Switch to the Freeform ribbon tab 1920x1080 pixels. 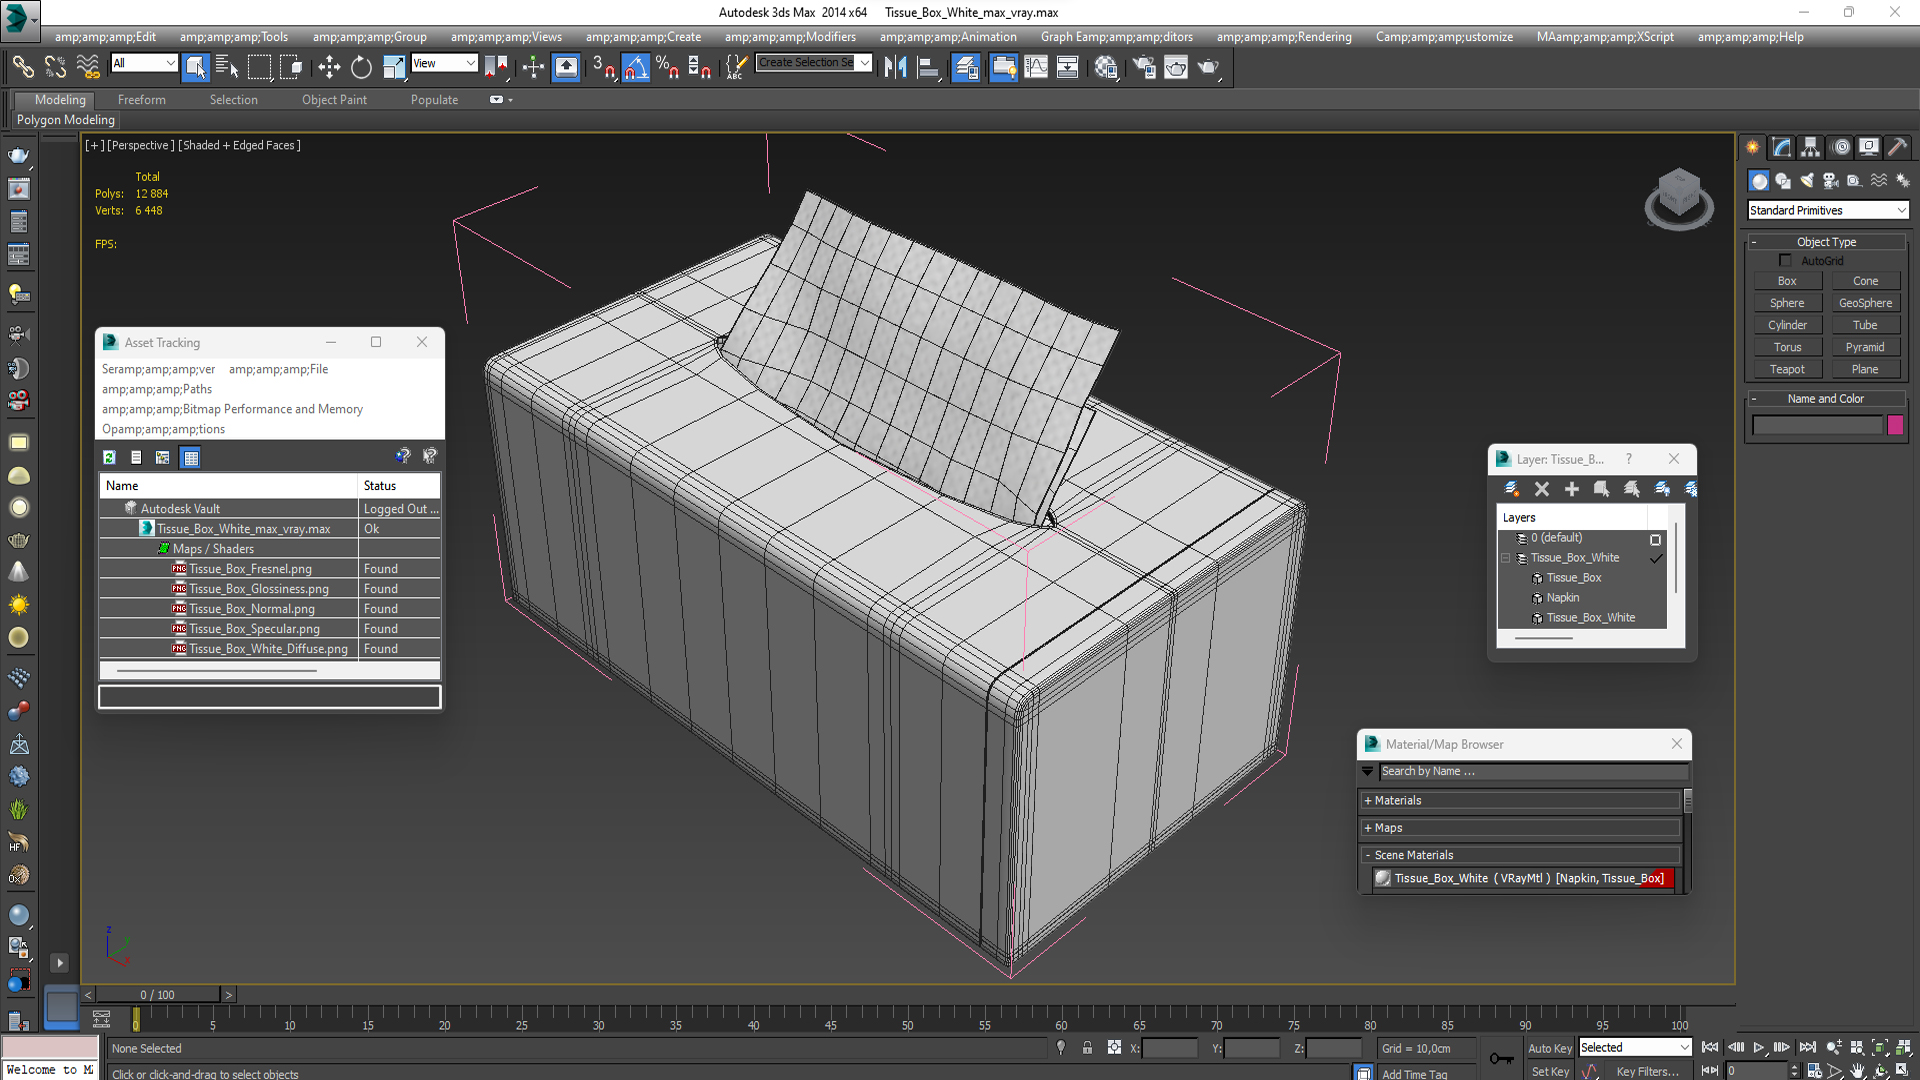click(x=142, y=100)
